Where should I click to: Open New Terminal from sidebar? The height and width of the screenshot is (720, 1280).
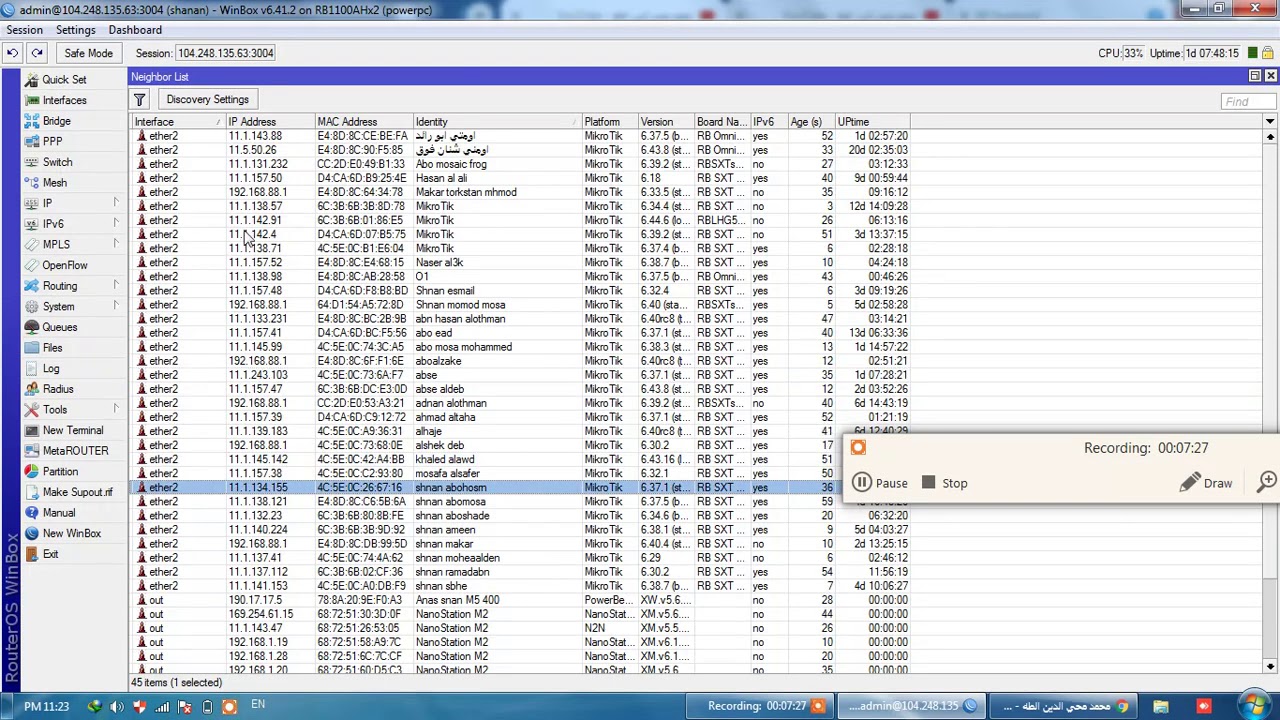72,430
